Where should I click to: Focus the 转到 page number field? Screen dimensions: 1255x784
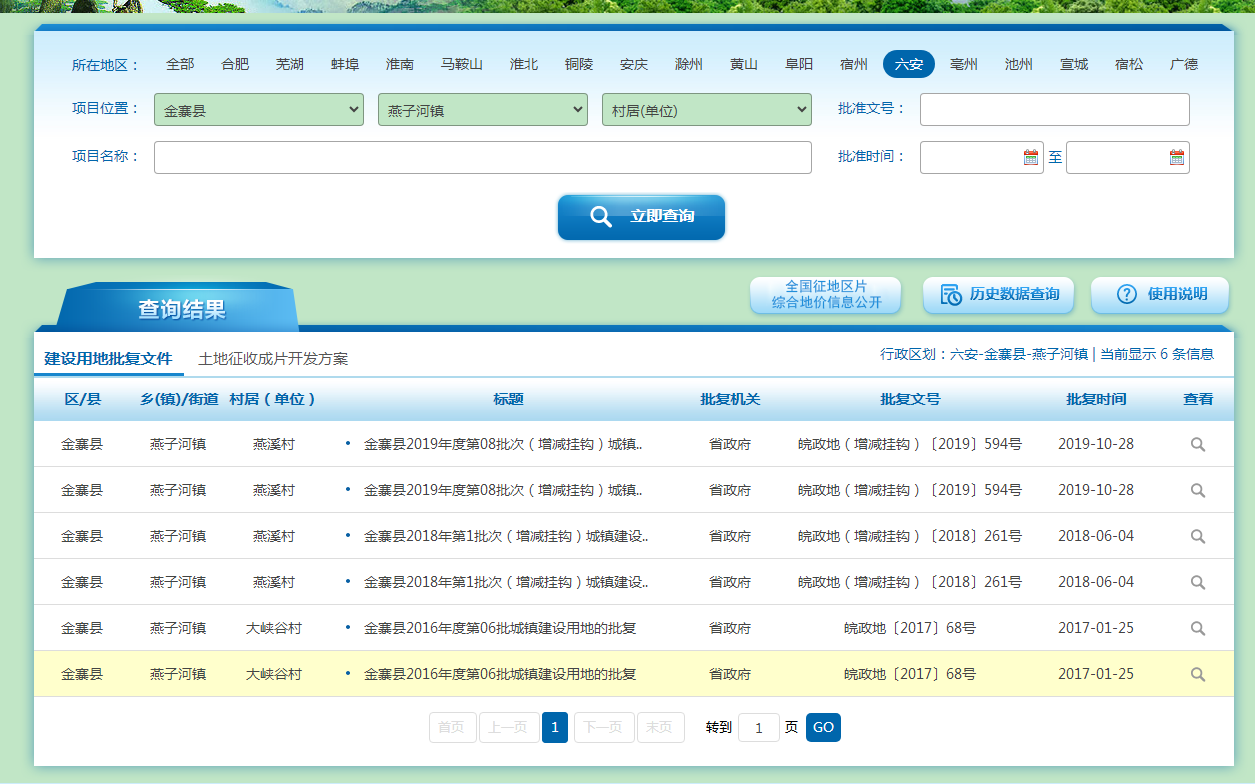click(759, 728)
